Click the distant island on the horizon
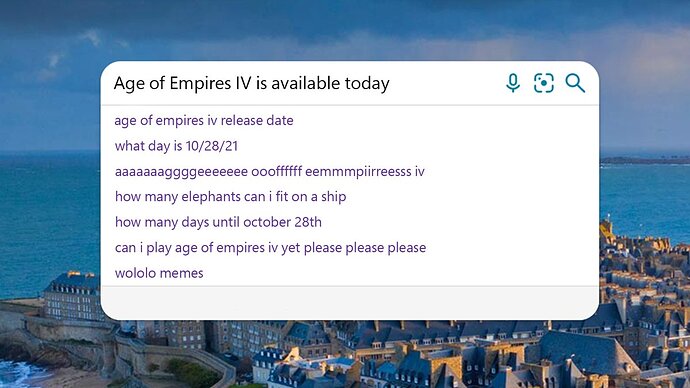 [x=646, y=161]
